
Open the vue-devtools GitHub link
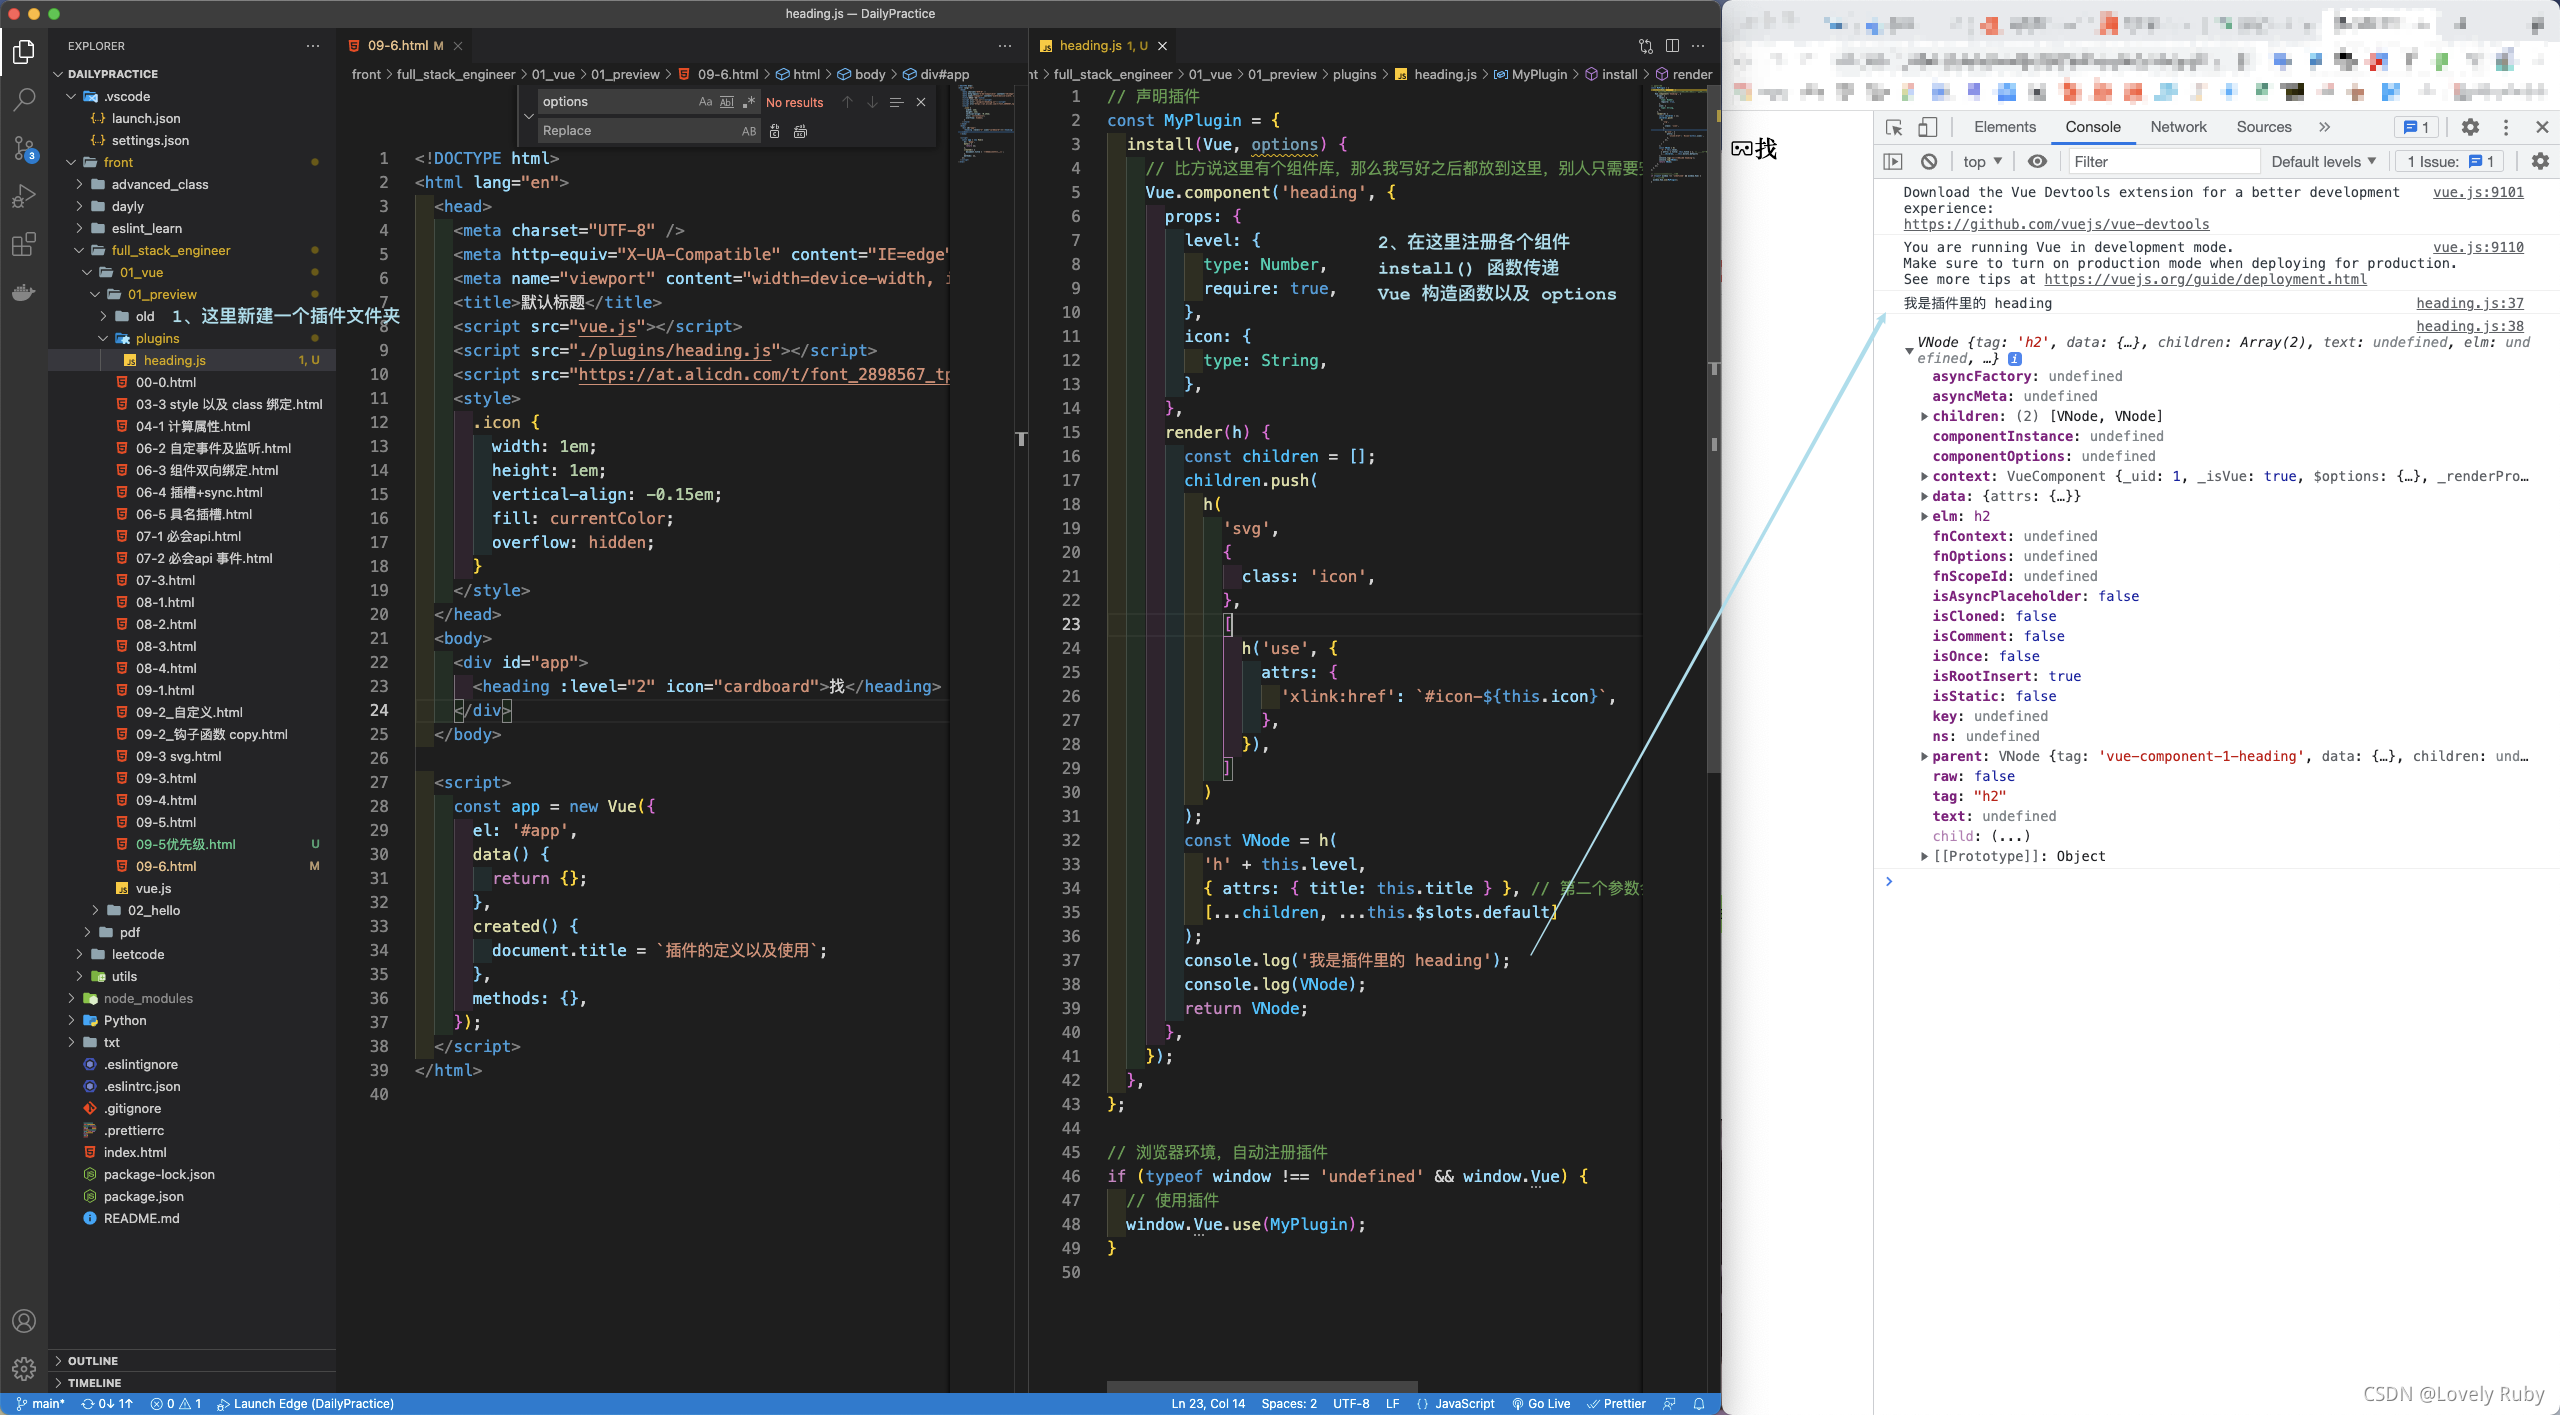[x=2056, y=225]
